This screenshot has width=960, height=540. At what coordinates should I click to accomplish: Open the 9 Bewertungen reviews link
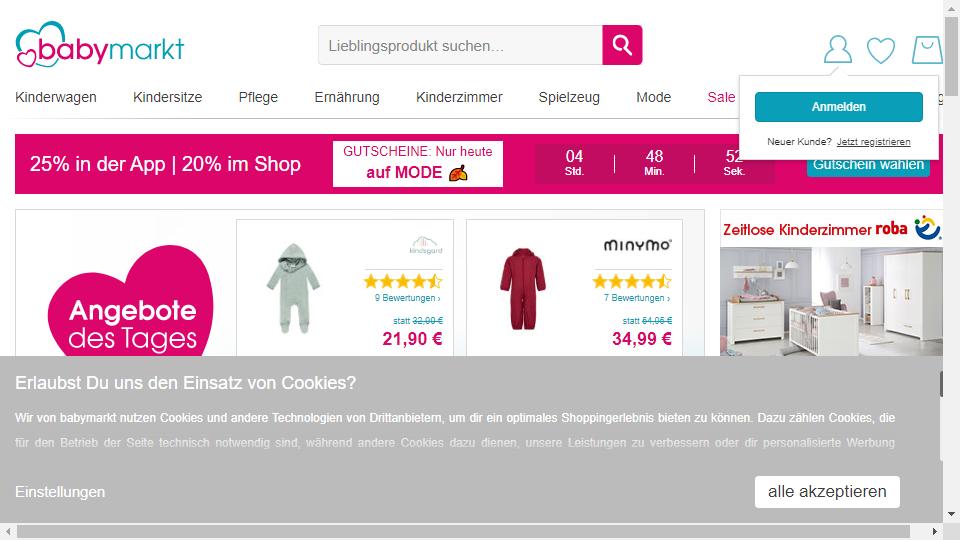click(407, 298)
